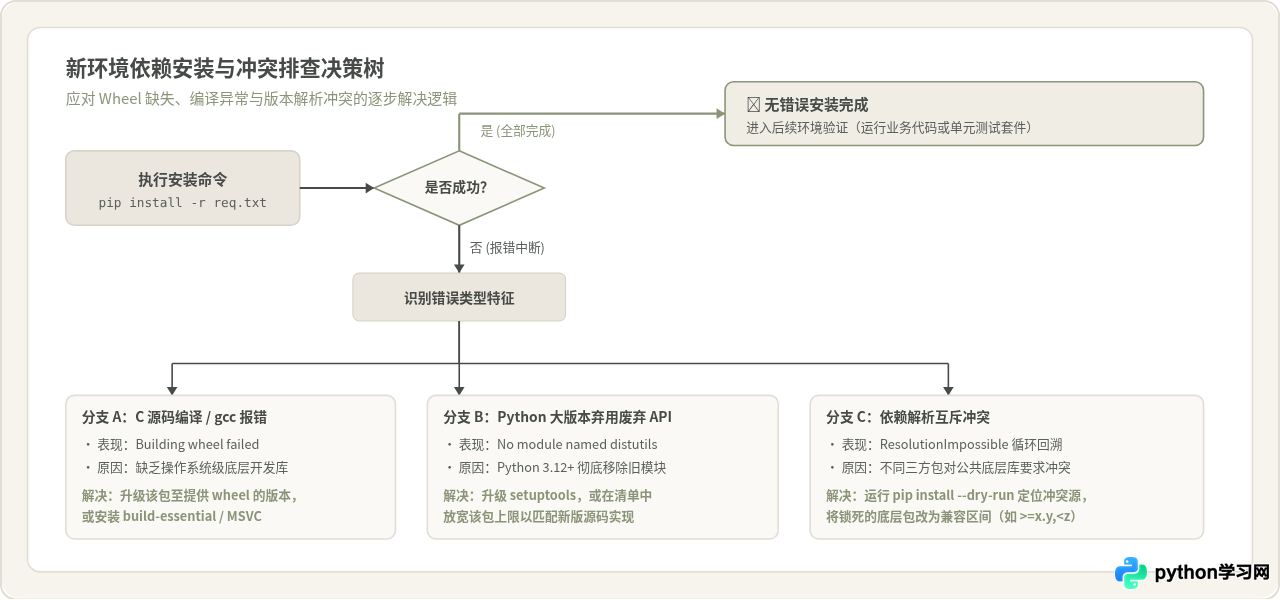Click the line 放宽该包上限以匹配新版源码实现
This screenshot has height=600, width=1280.
click(x=538, y=517)
